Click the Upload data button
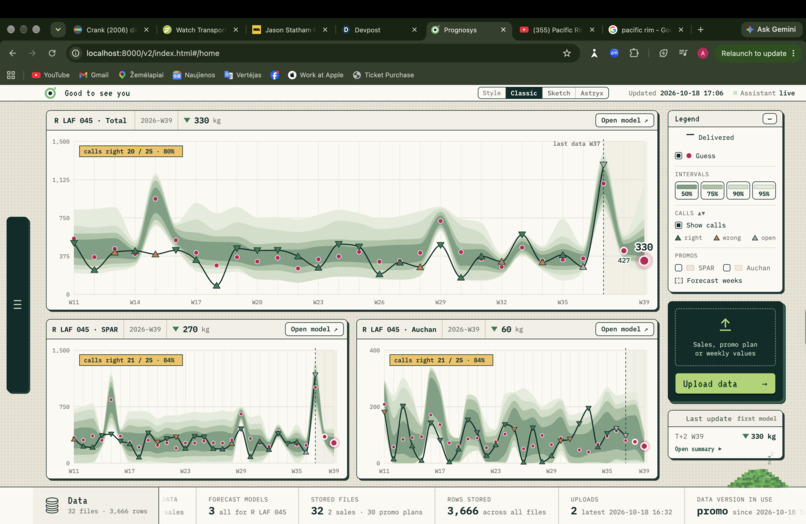The height and width of the screenshot is (524, 806). [x=725, y=384]
